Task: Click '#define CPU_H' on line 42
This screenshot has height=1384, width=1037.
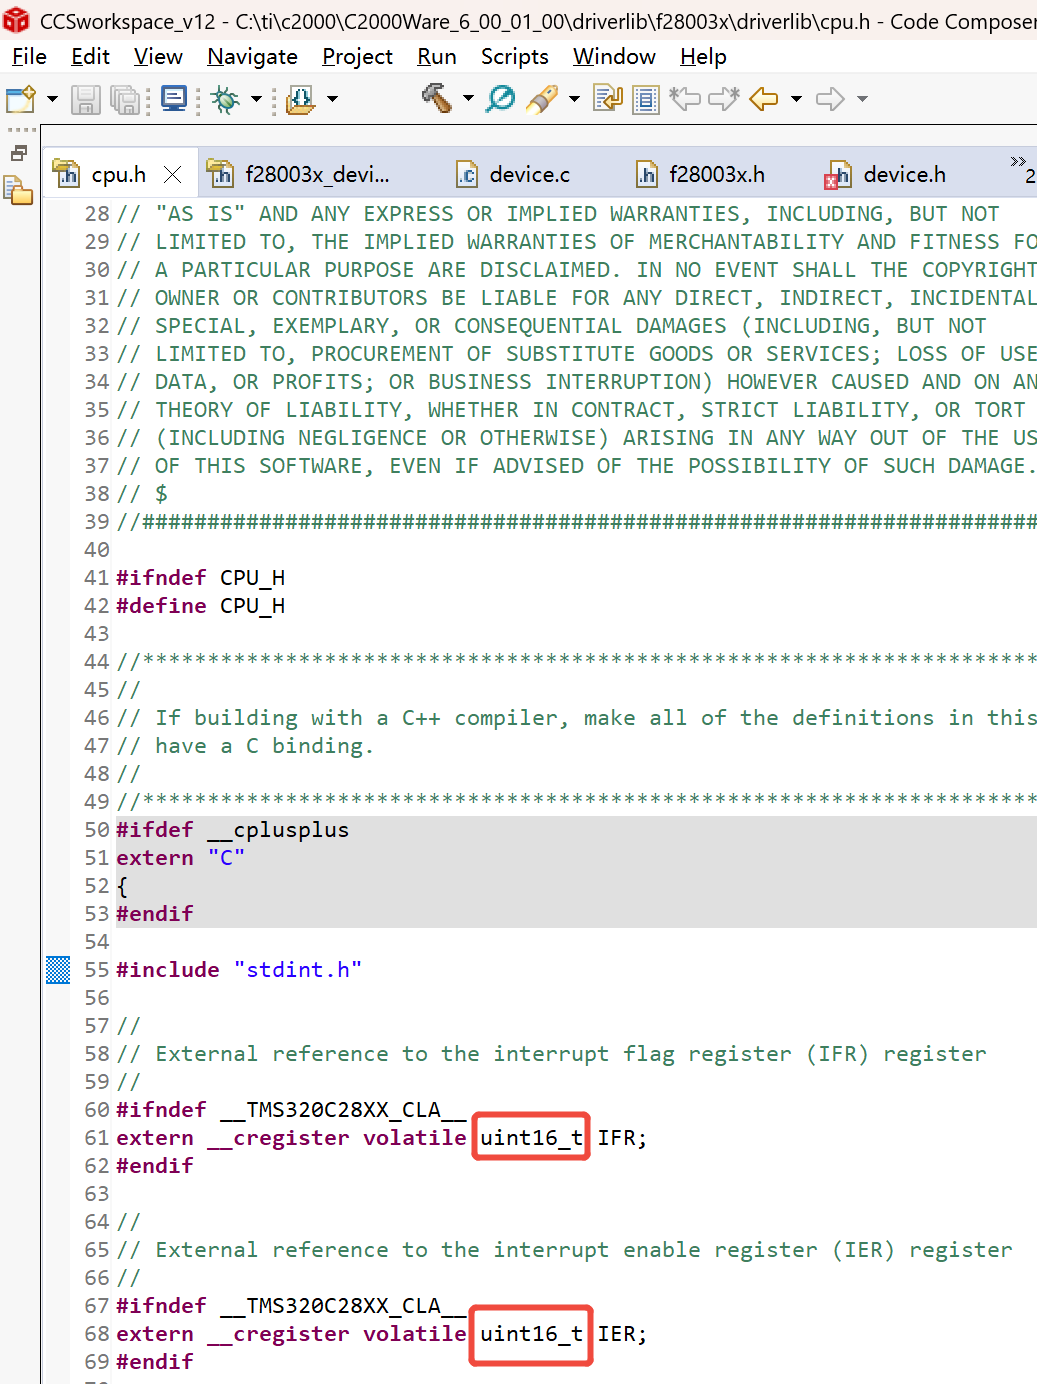Action: point(201,606)
